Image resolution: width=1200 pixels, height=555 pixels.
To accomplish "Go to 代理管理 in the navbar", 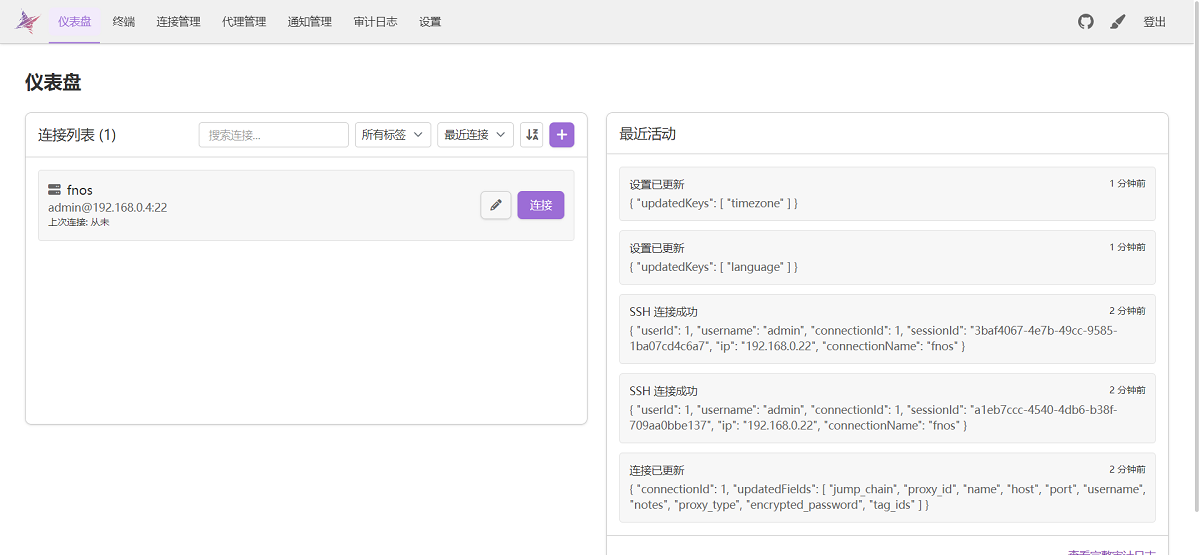I will click(x=244, y=22).
